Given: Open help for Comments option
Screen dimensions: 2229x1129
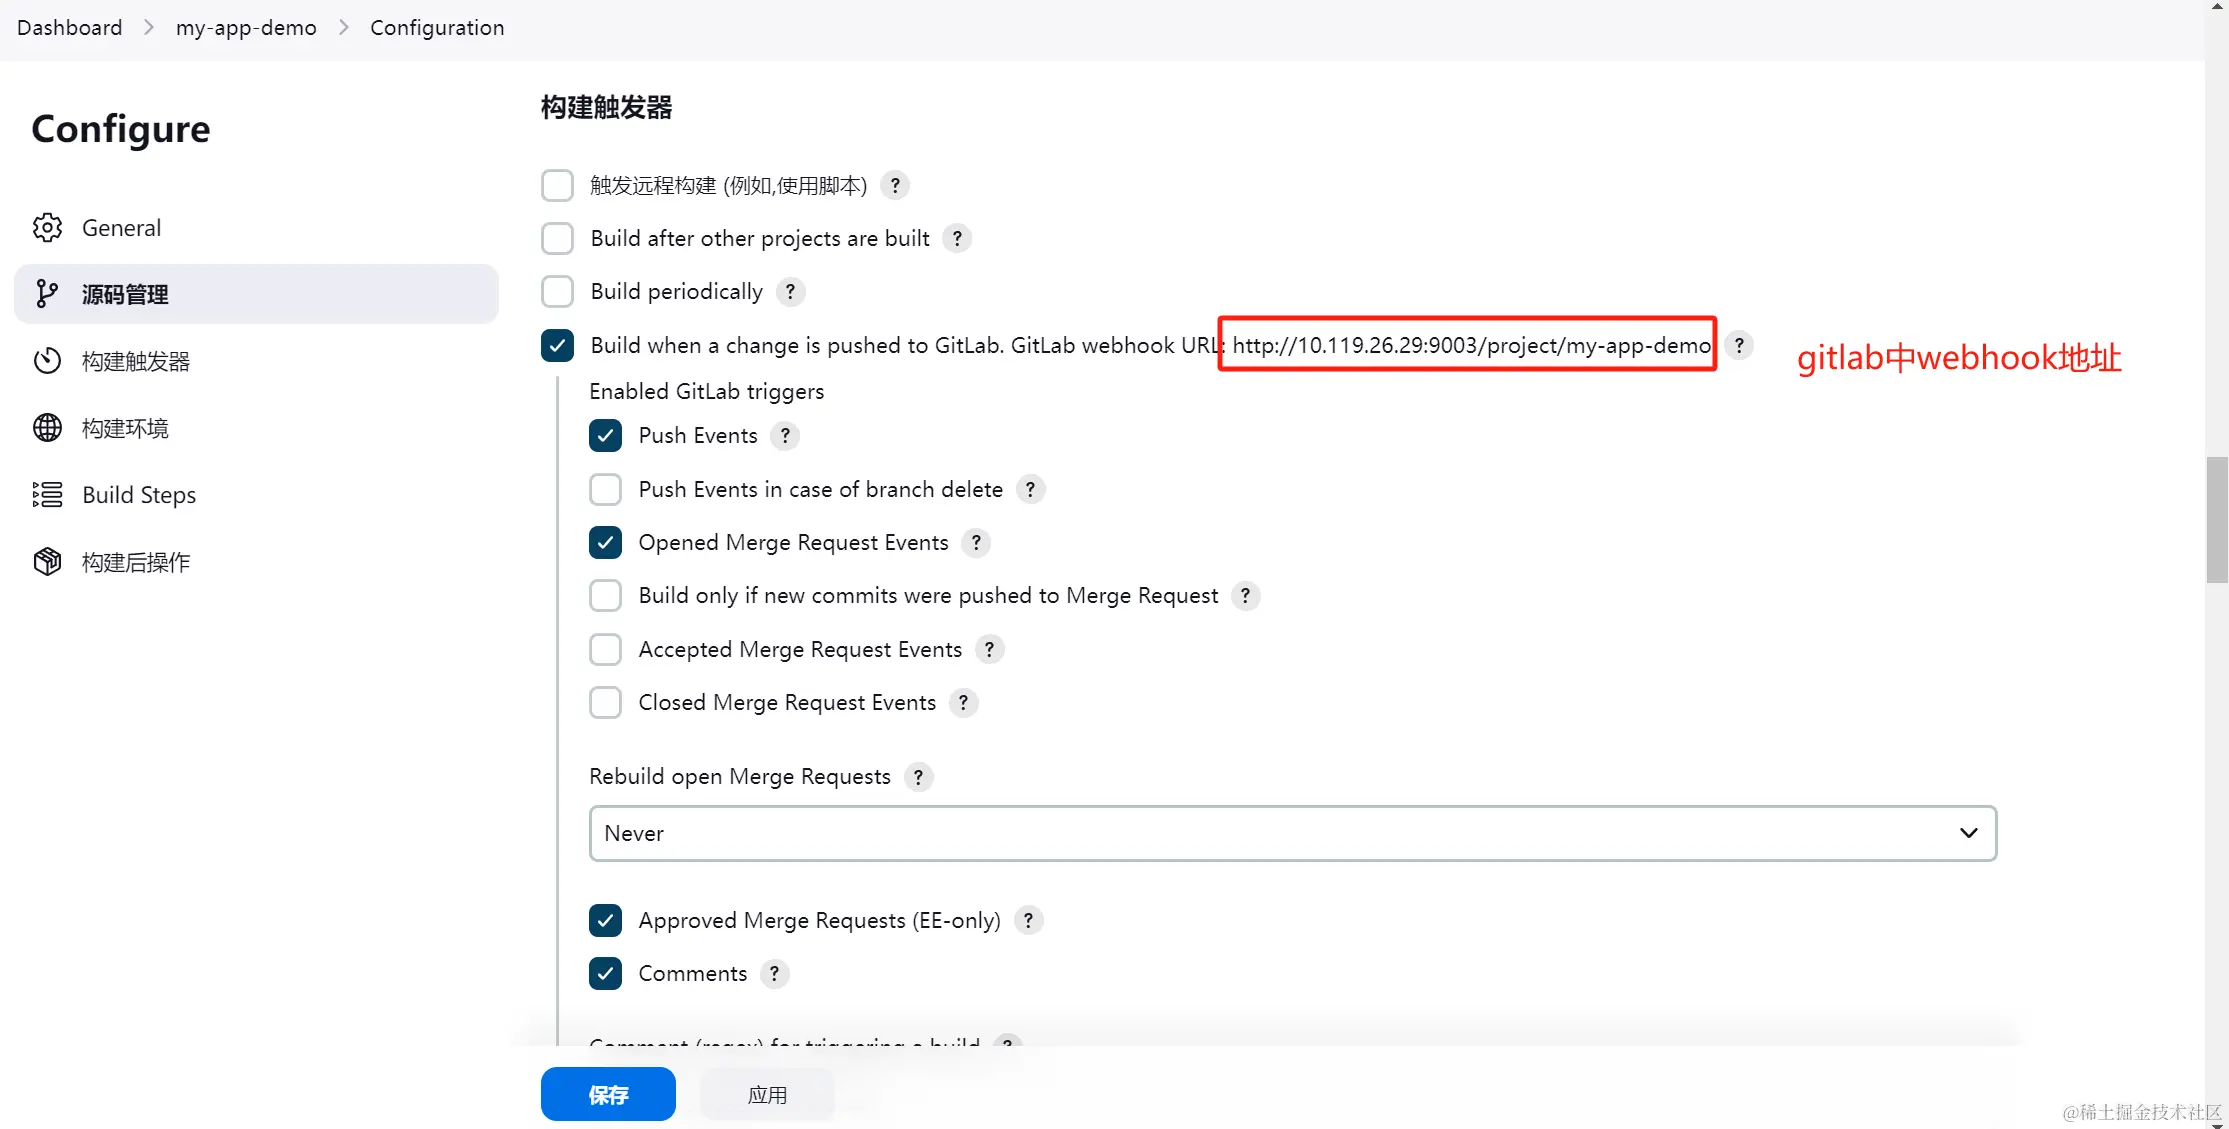Looking at the screenshot, I should click(774, 973).
